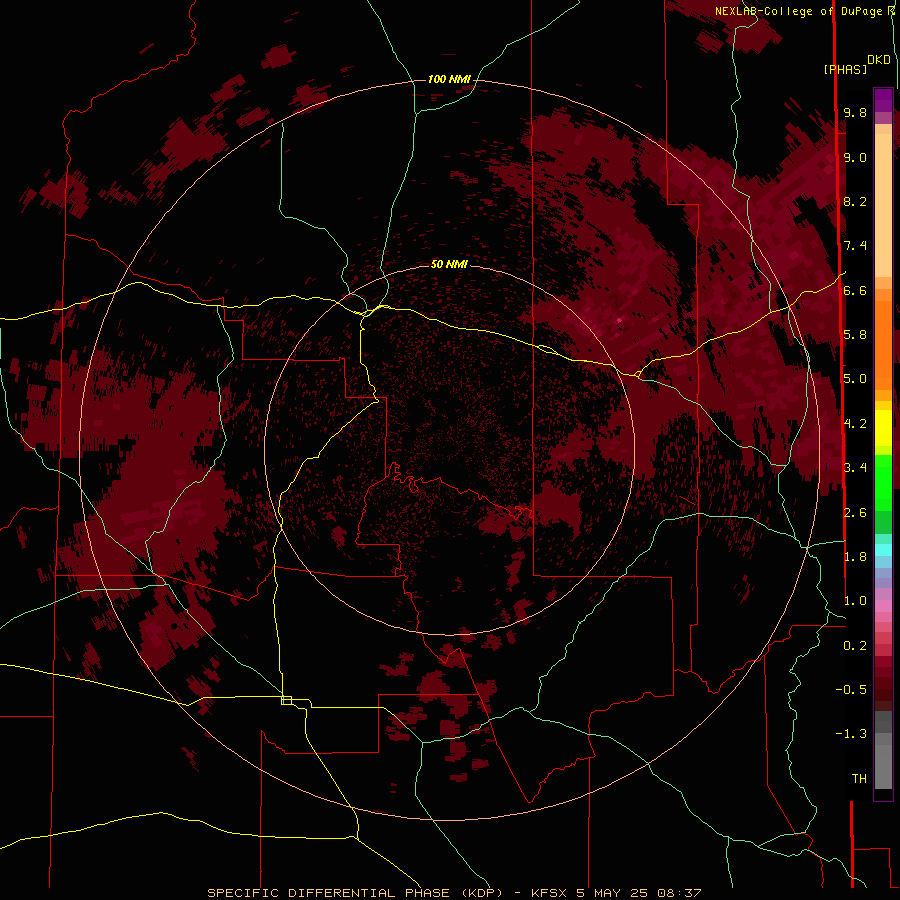Click the 8.2 legend value
This screenshot has height=900, width=900.
tap(855, 201)
